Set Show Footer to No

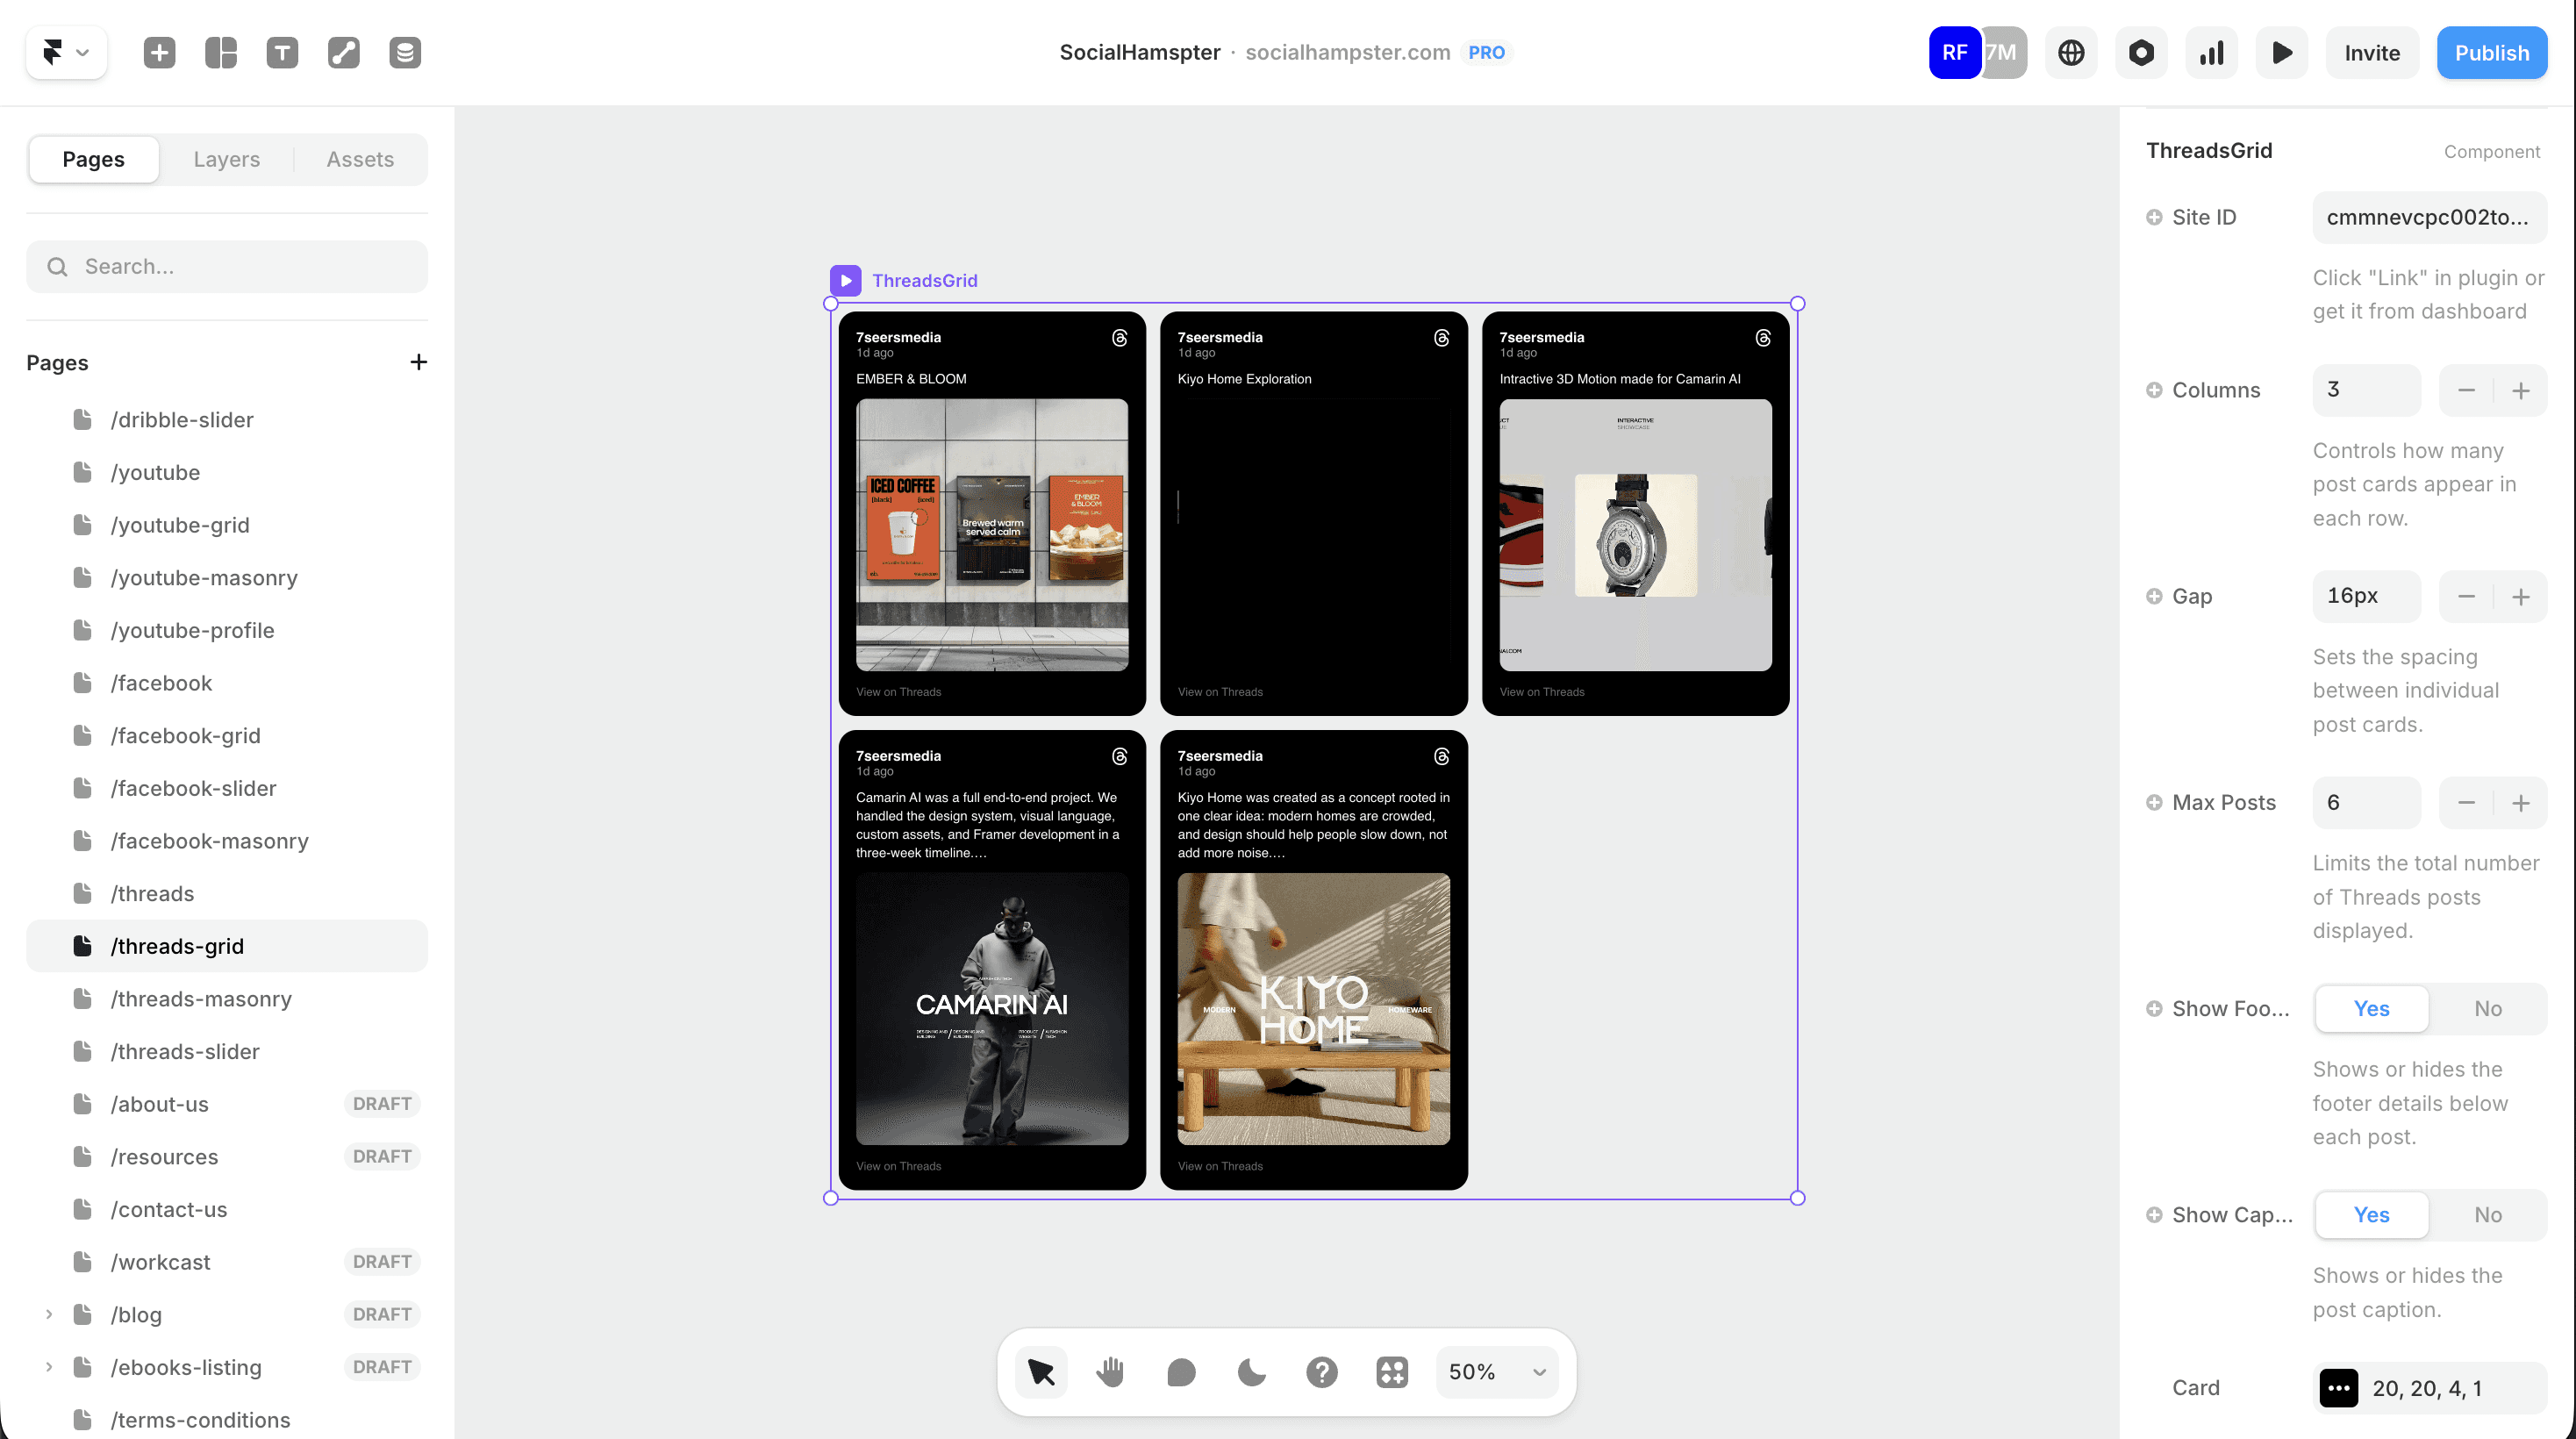click(2487, 1009)
